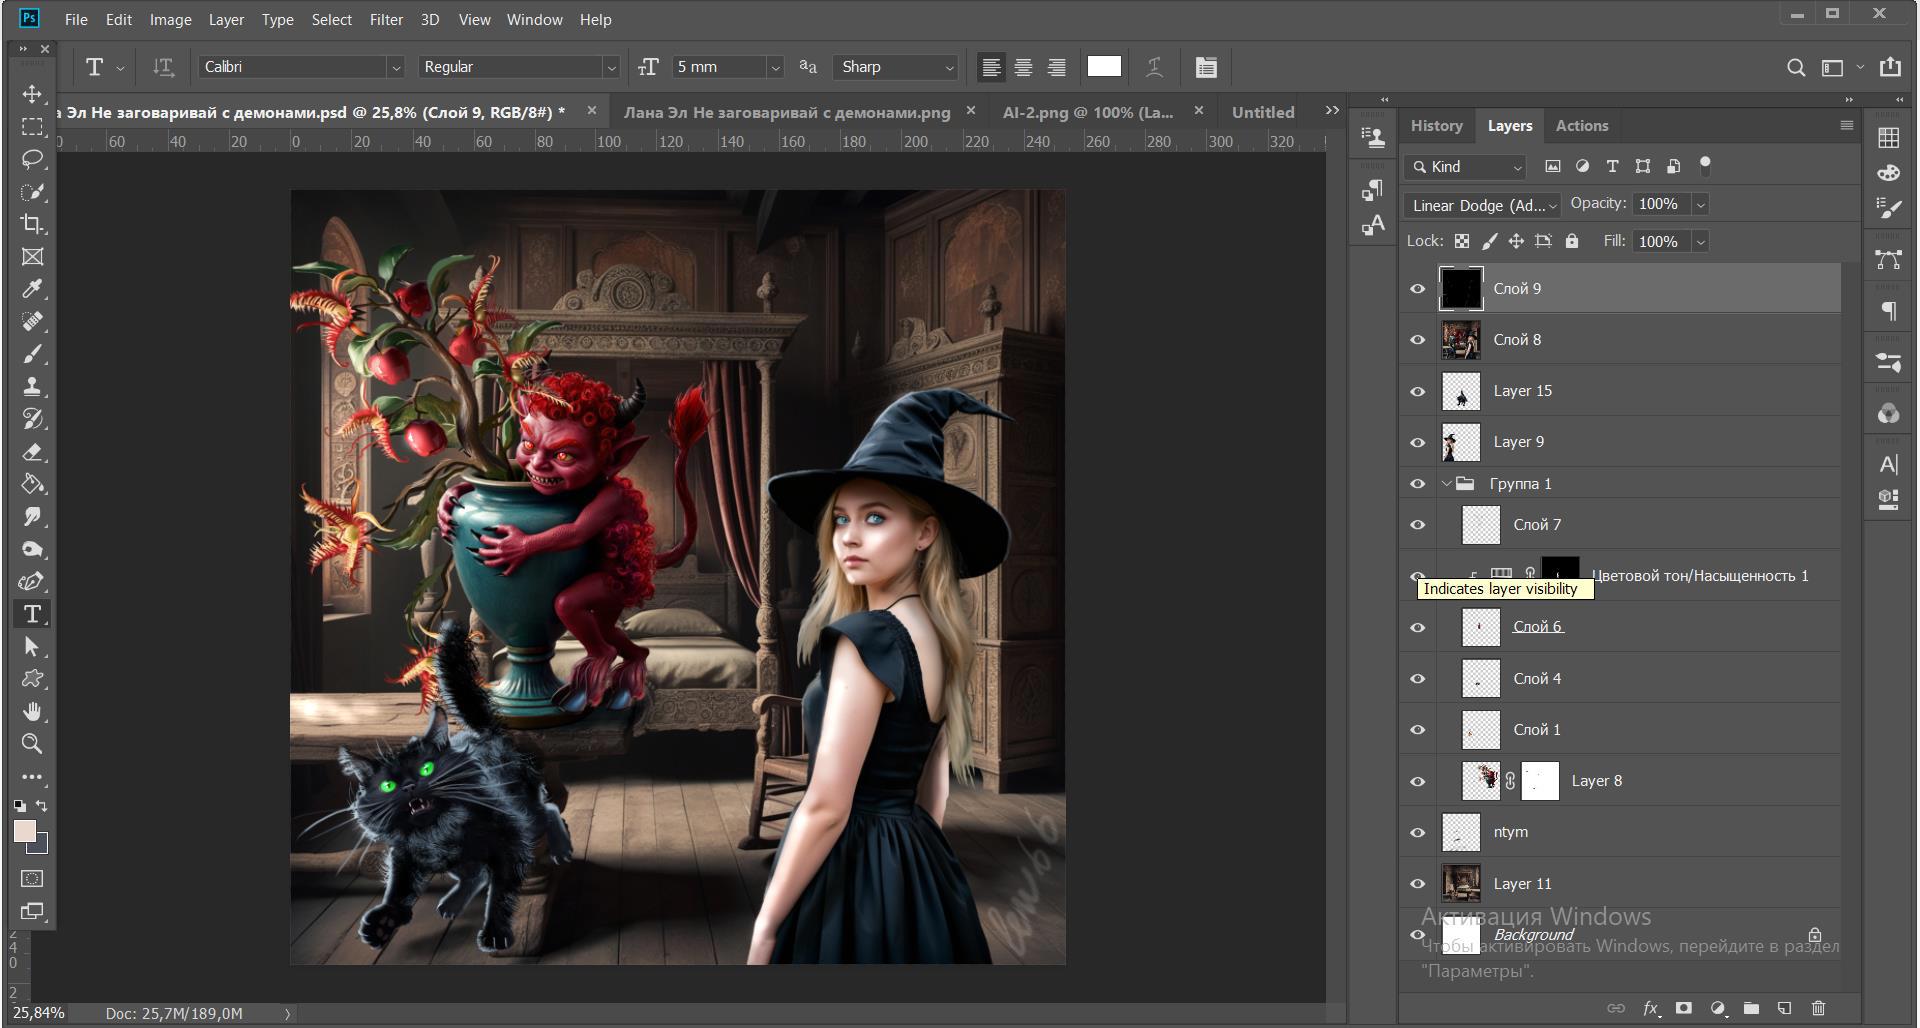Select the Zoom tool in toolbar
This screenshot has width=1920, height=1028.
click(32, 743)
